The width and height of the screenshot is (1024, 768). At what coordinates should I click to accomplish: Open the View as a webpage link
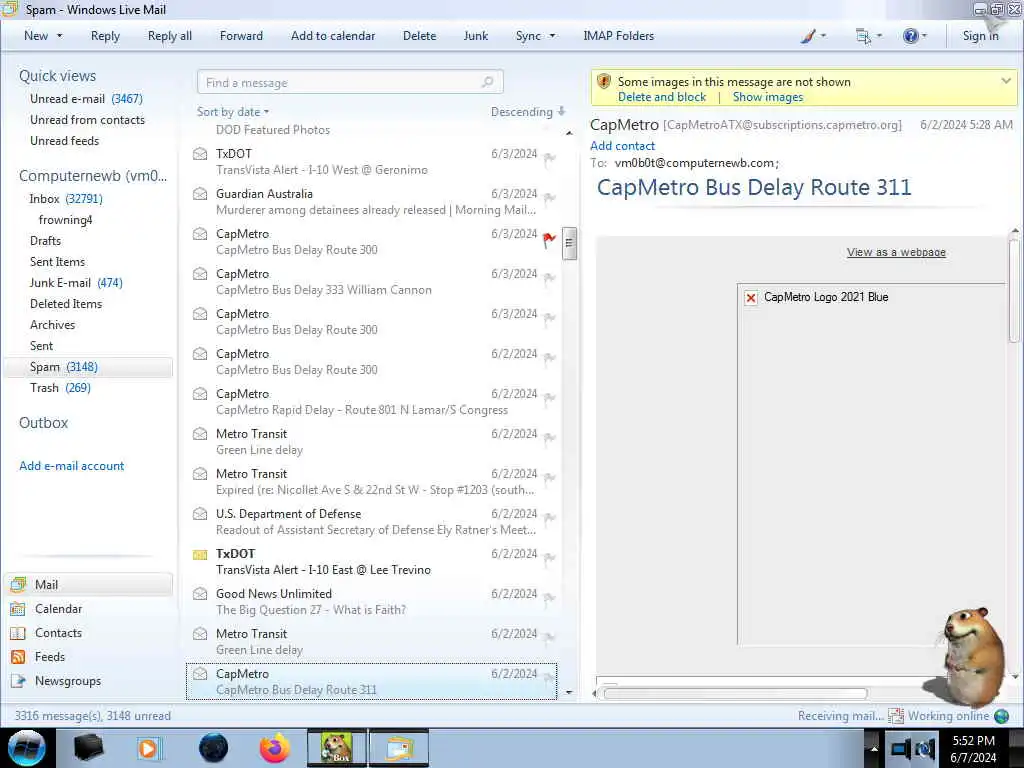pos(896,252)
